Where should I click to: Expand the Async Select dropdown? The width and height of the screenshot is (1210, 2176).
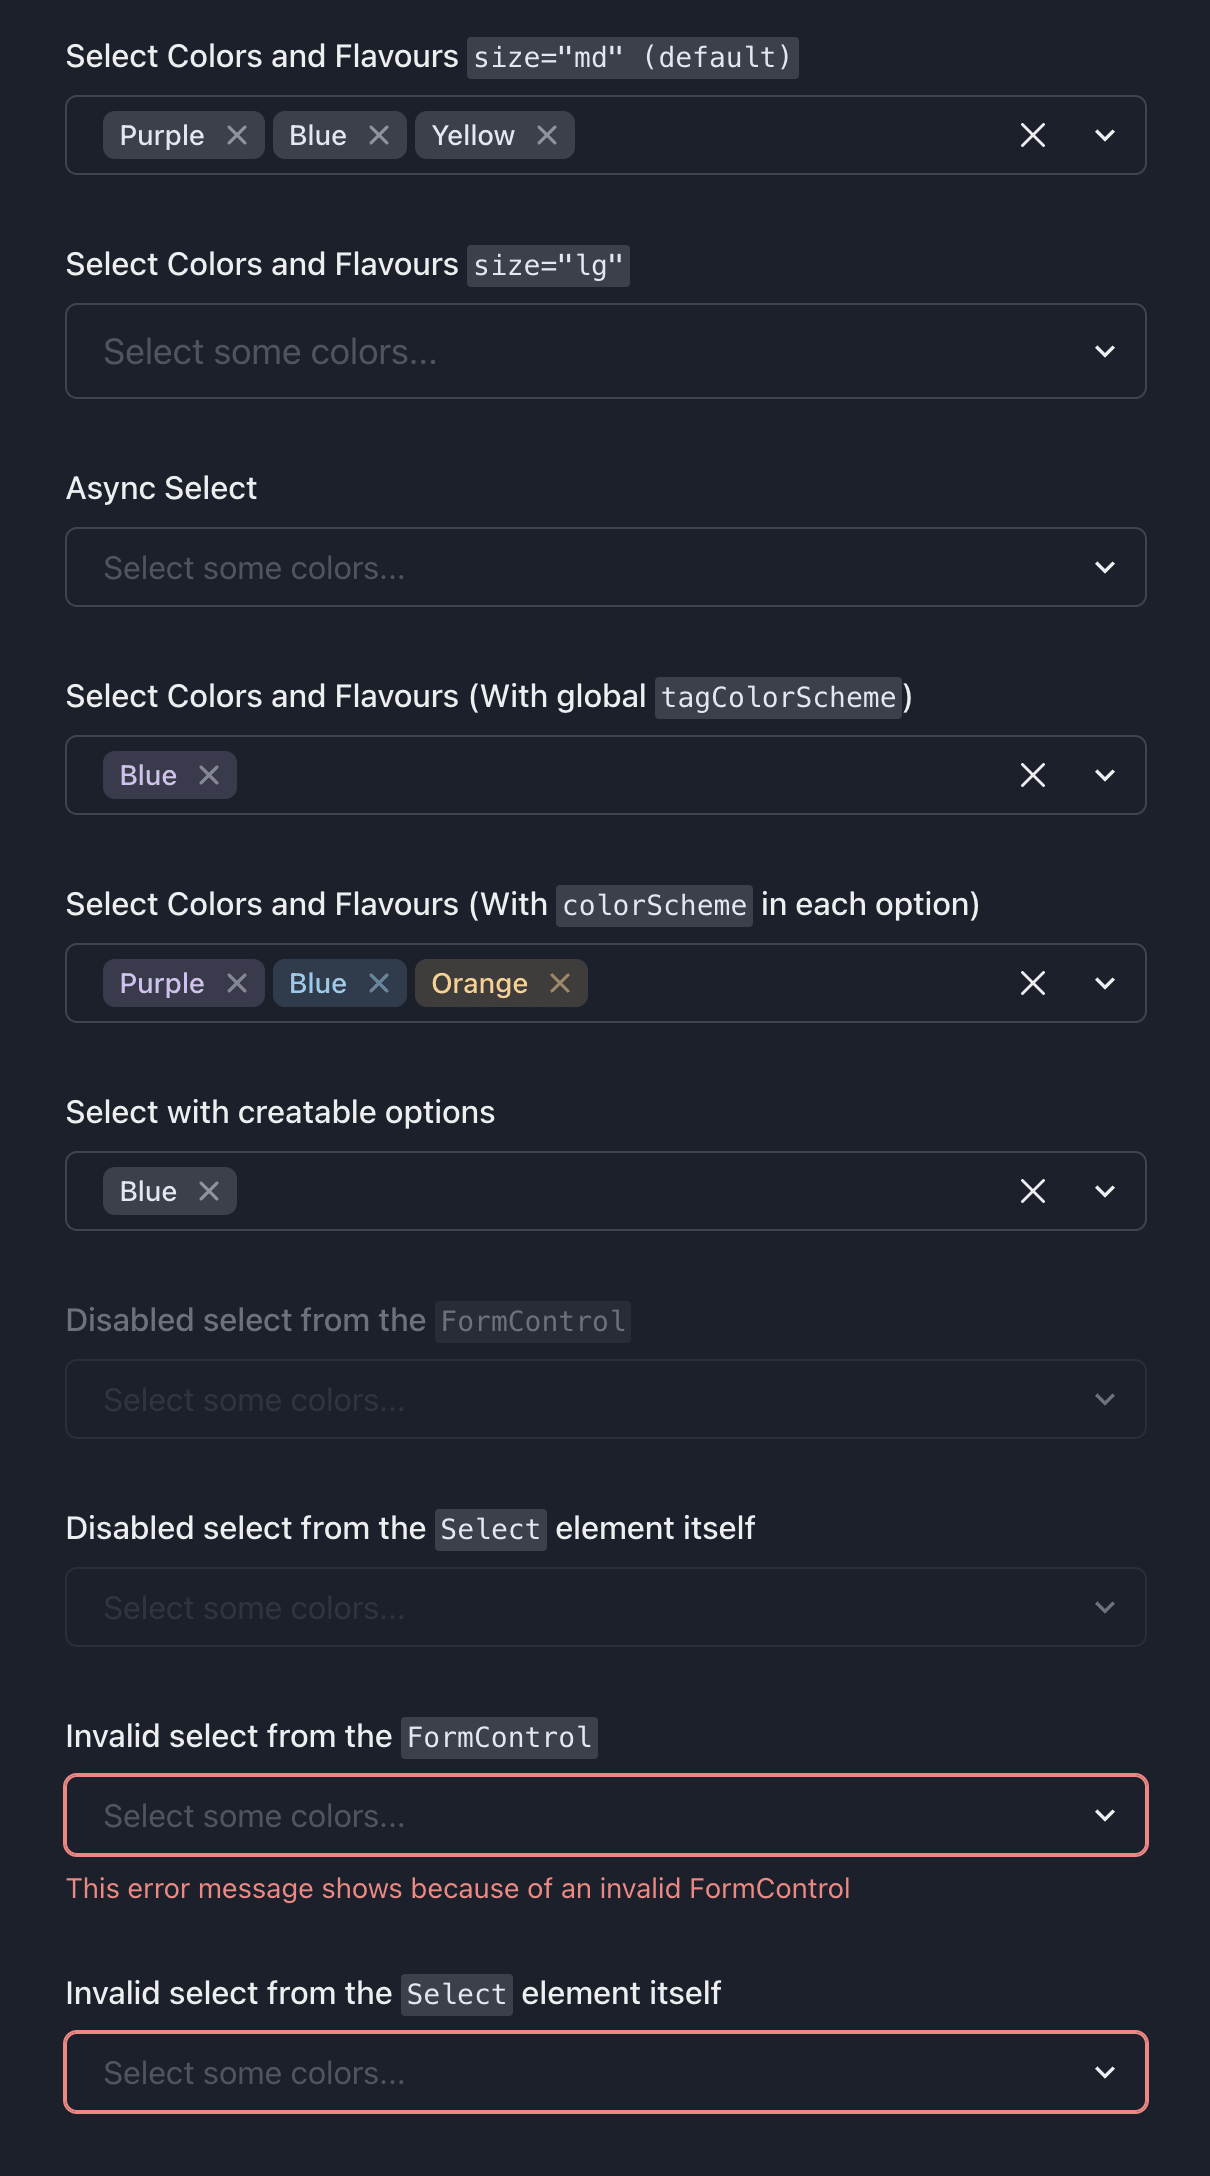pyautogui.click(x=1104, y=567)
